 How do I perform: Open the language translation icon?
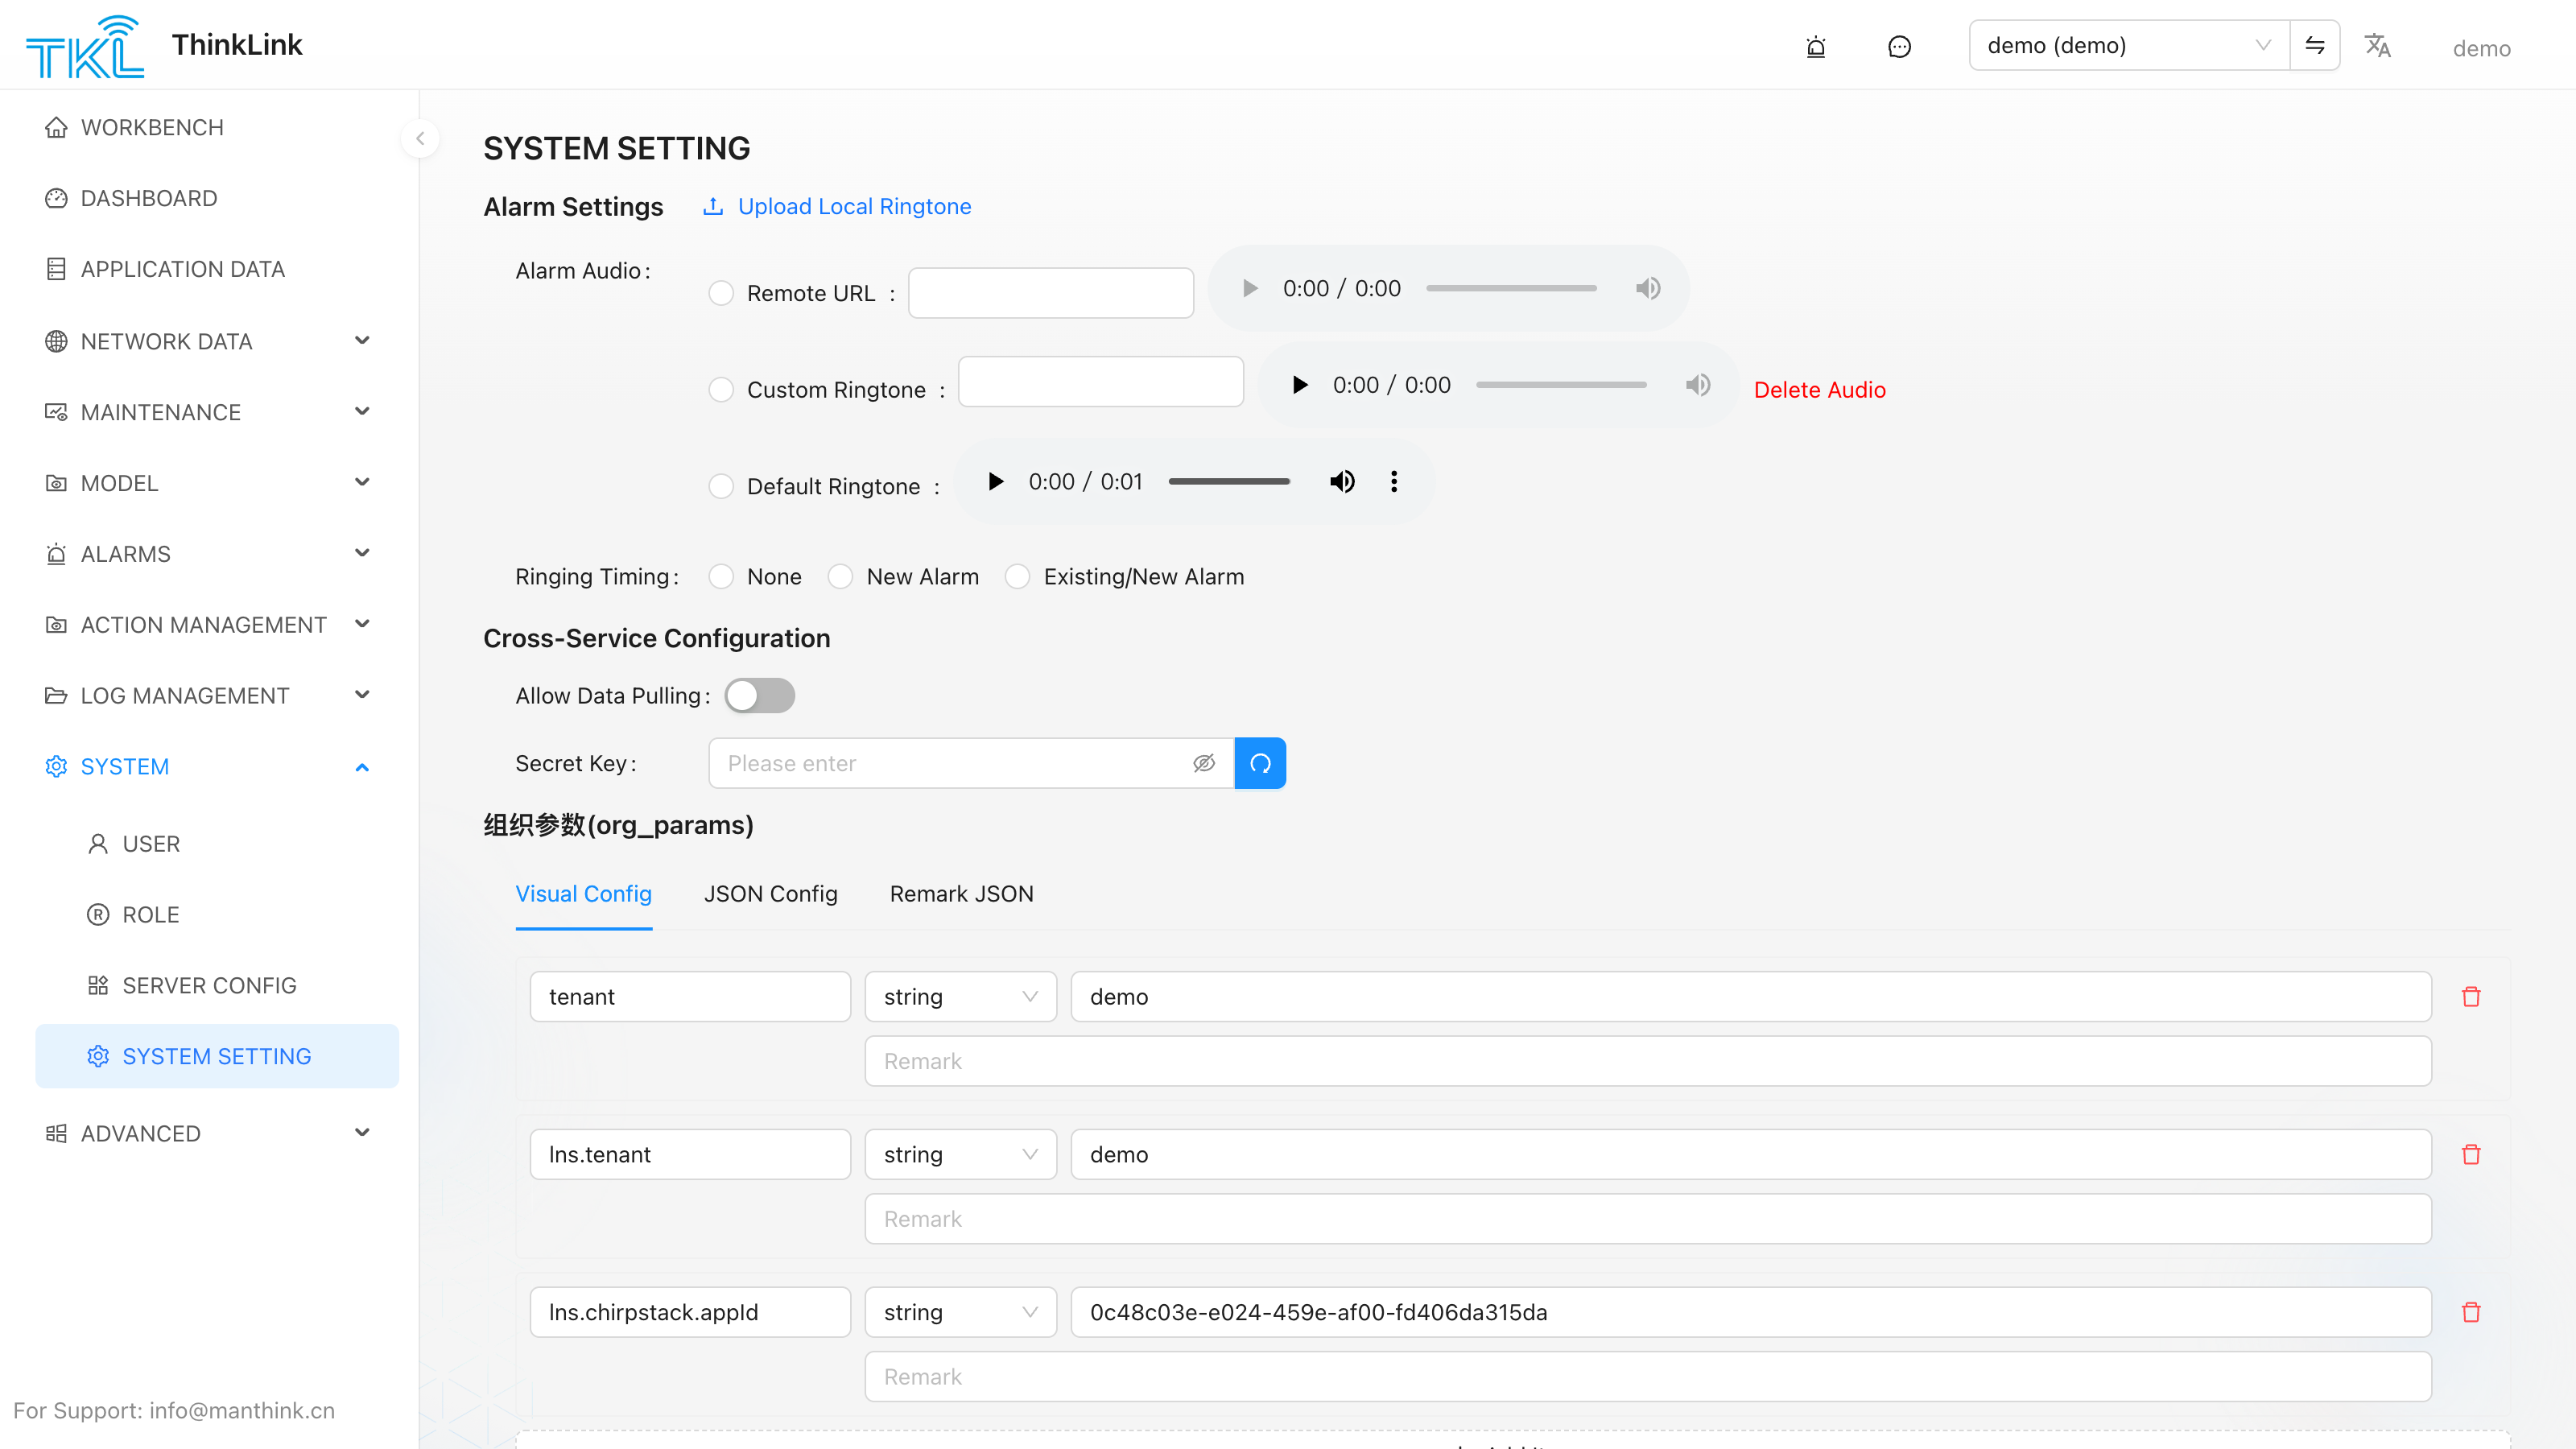[2377, 45]
